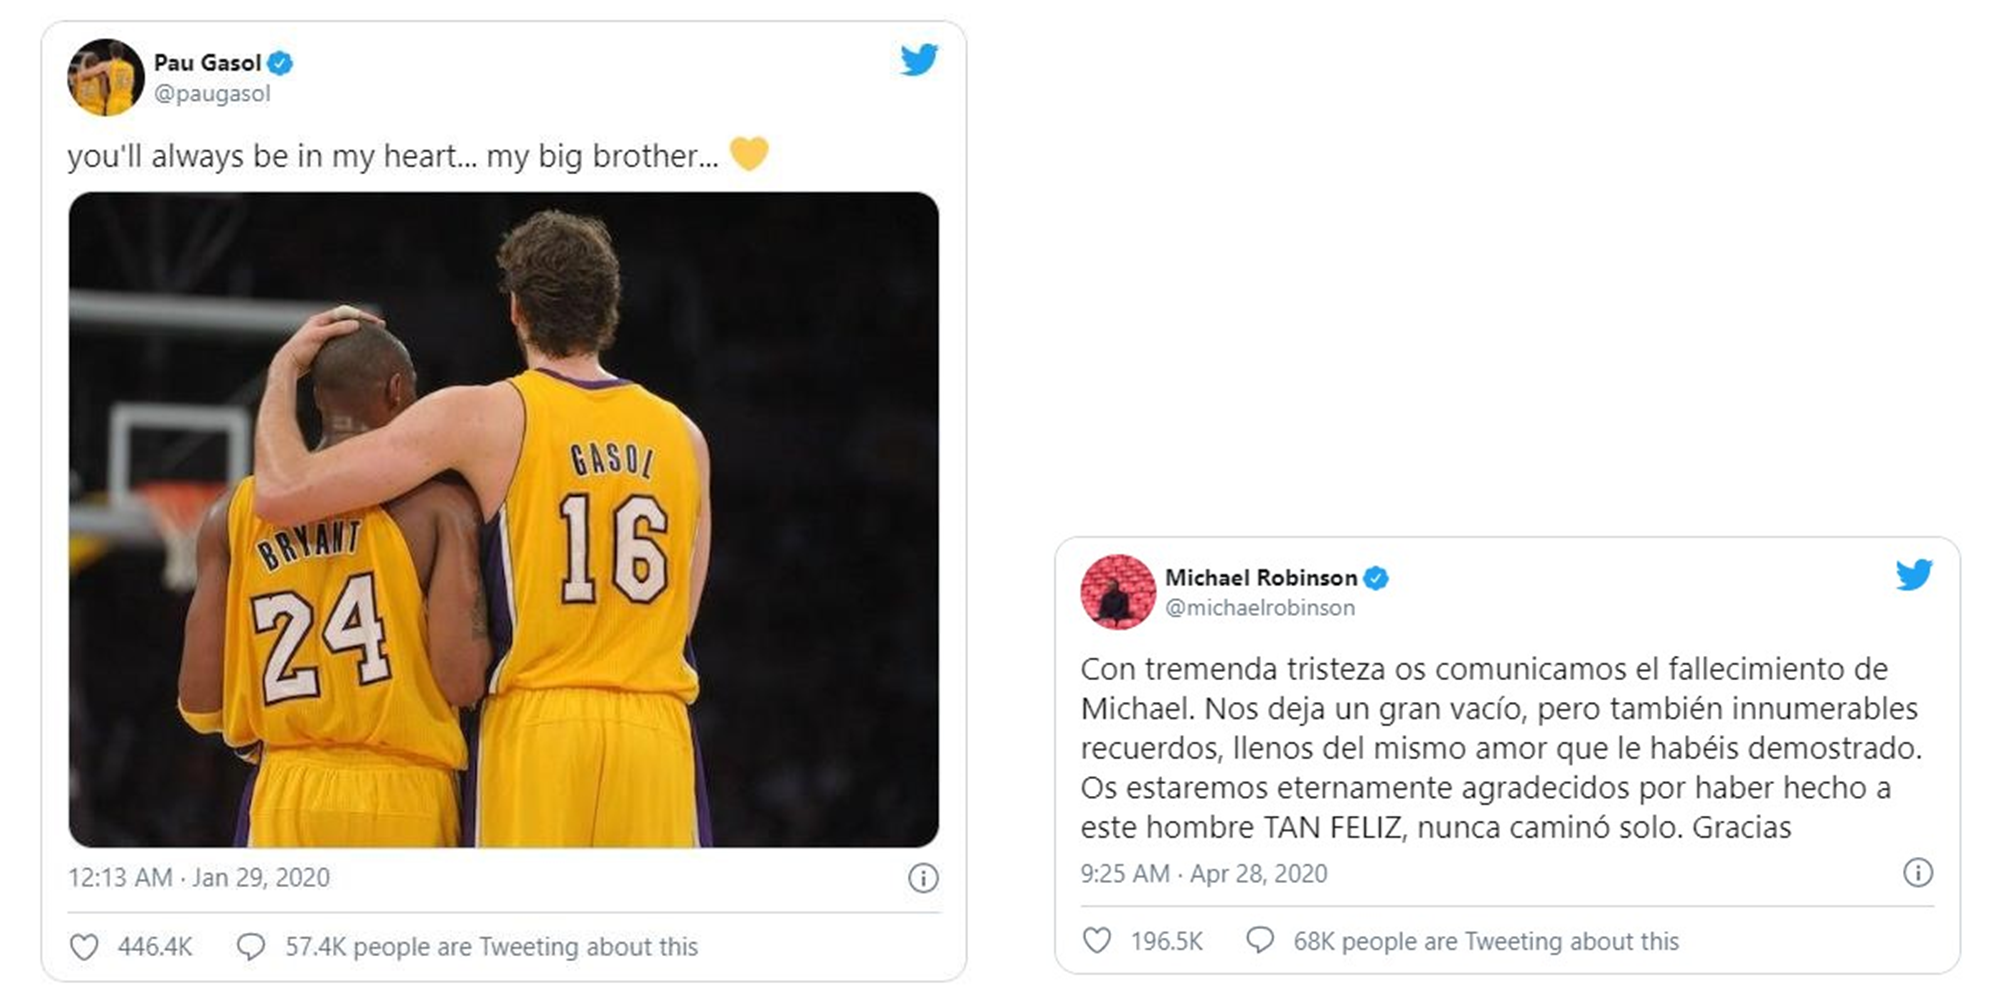Image resolution: width=1991 pixels, height=1001 pixels.
Task: Click the Michael Robinson display name
Action: point(1260,578)
